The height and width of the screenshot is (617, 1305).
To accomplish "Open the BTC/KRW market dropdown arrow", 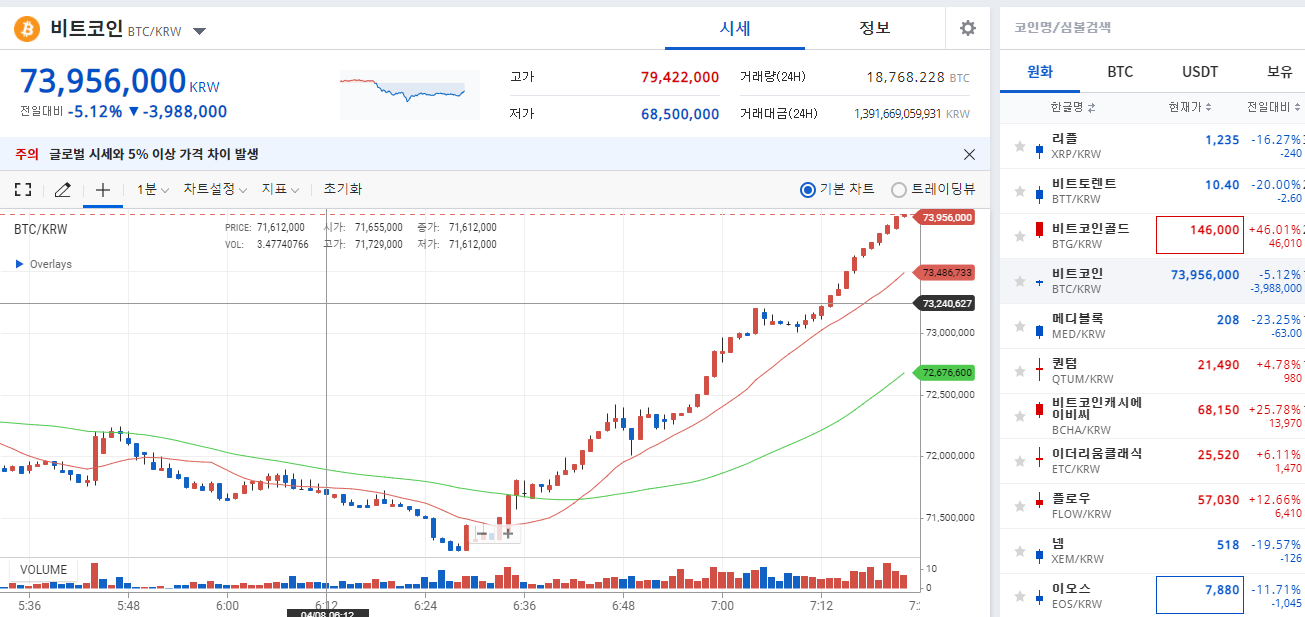I will (199, 31).
